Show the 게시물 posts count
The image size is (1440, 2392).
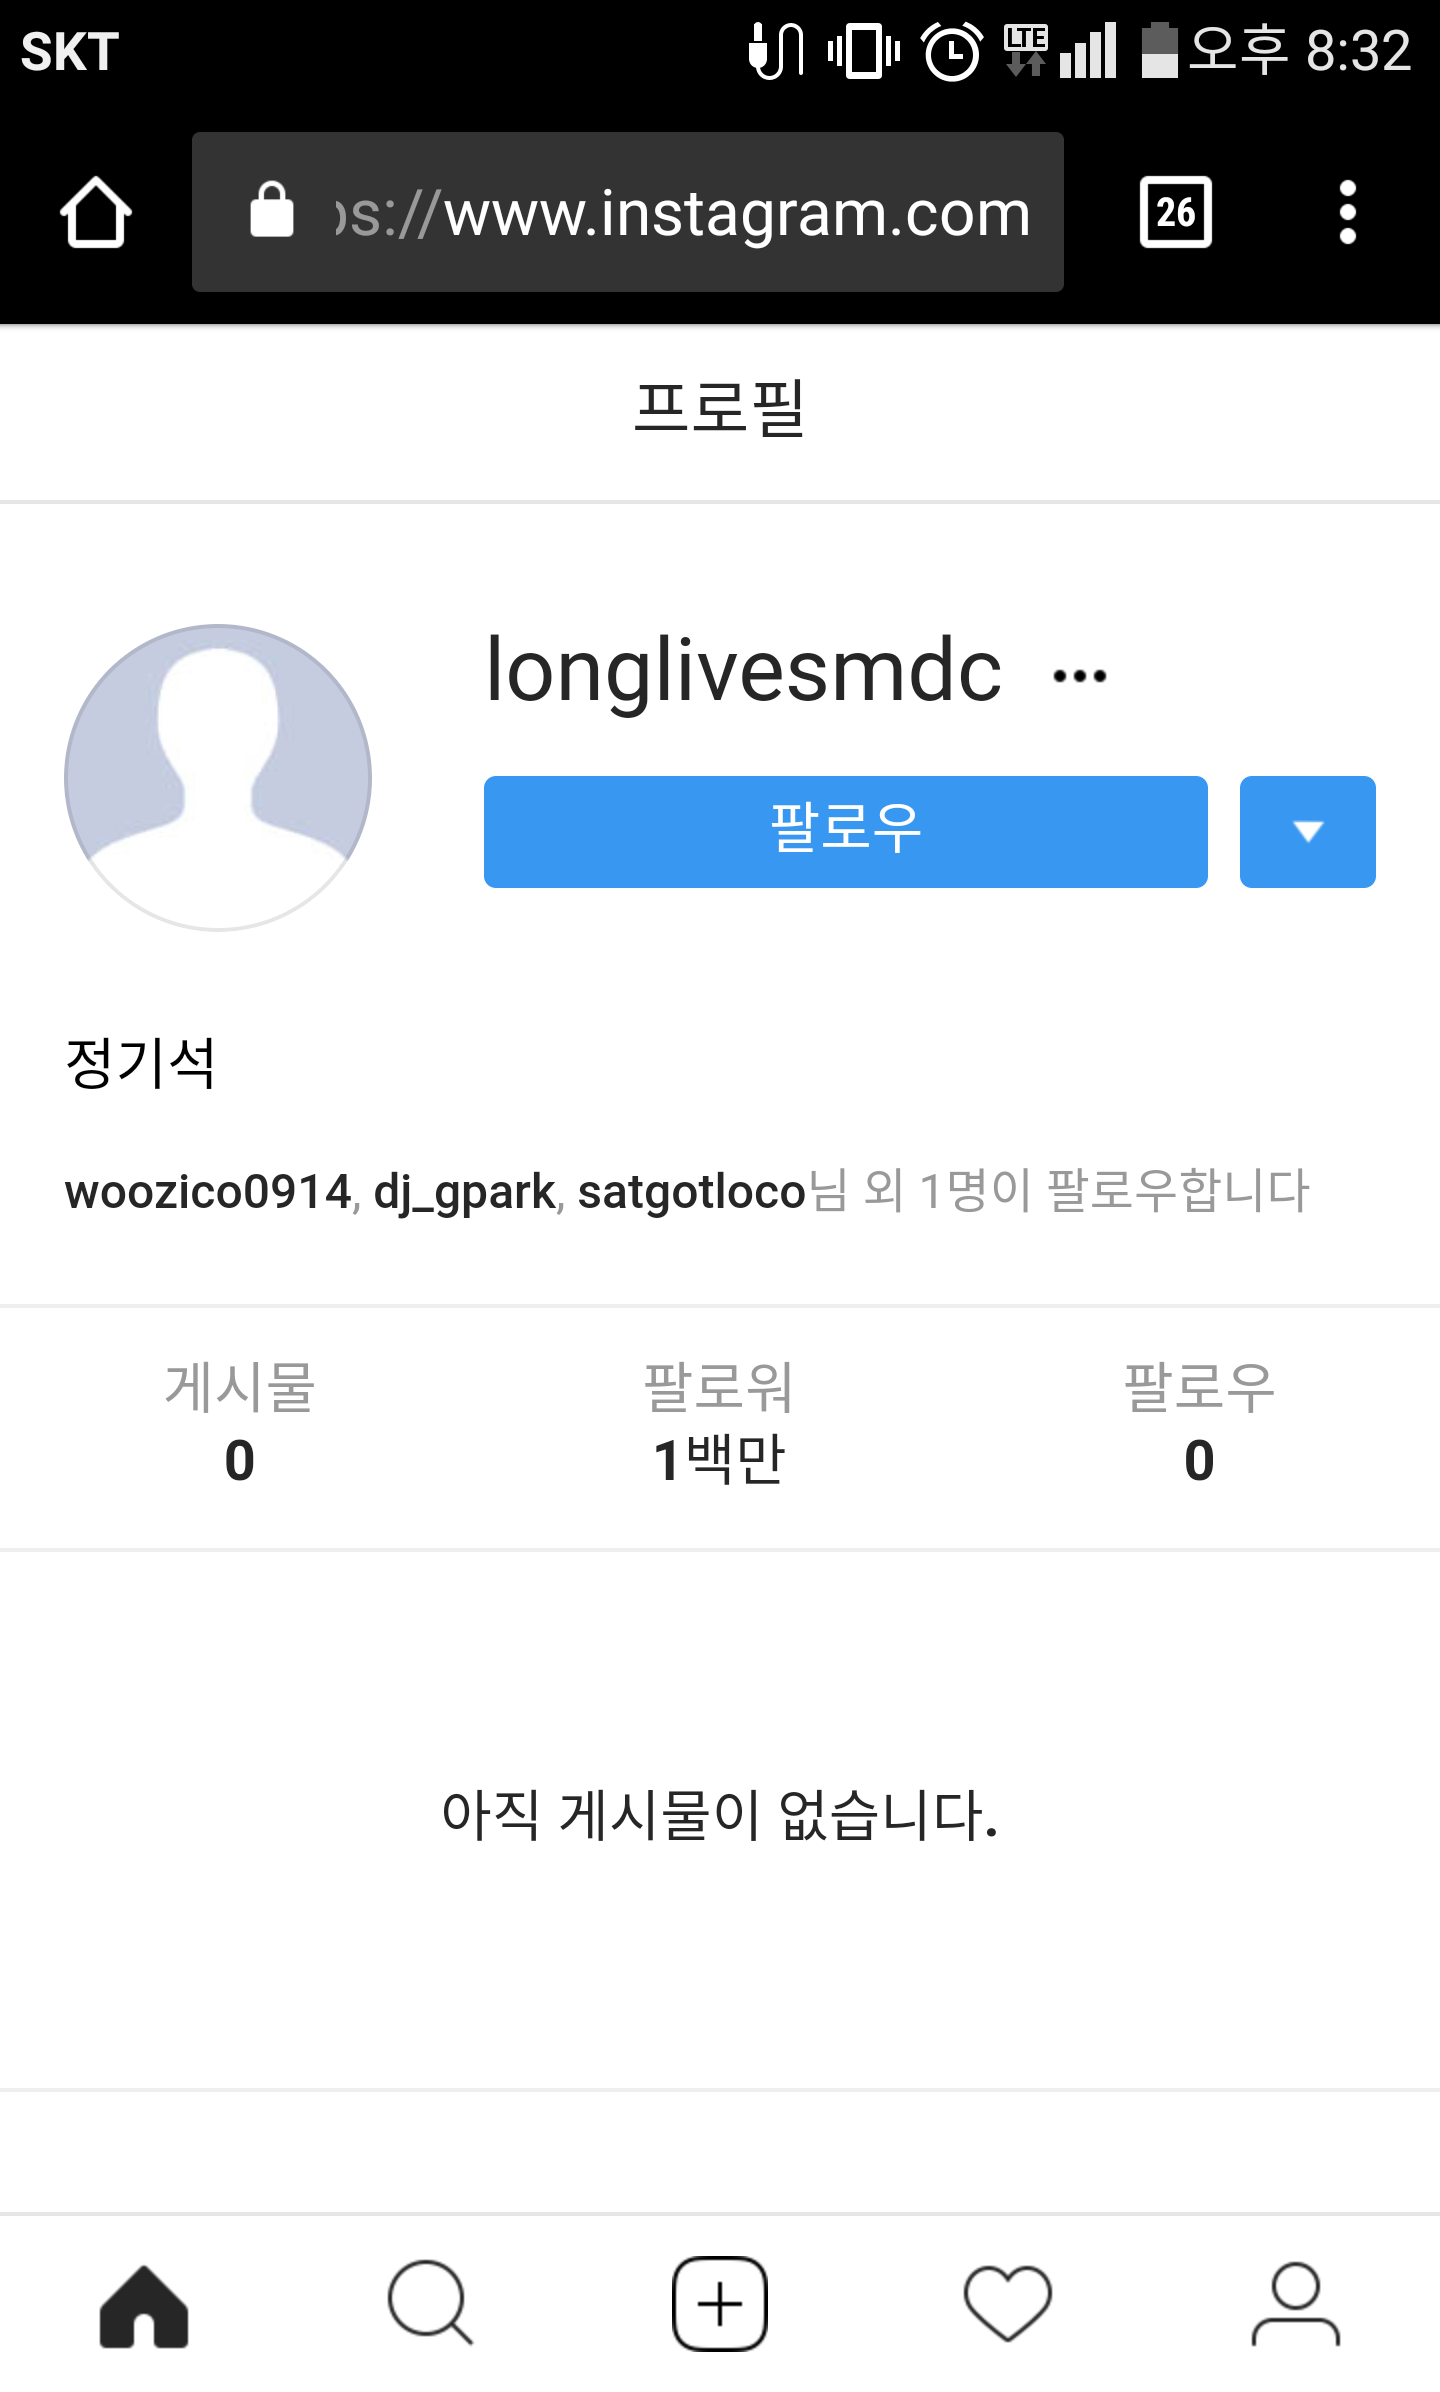240,1424
